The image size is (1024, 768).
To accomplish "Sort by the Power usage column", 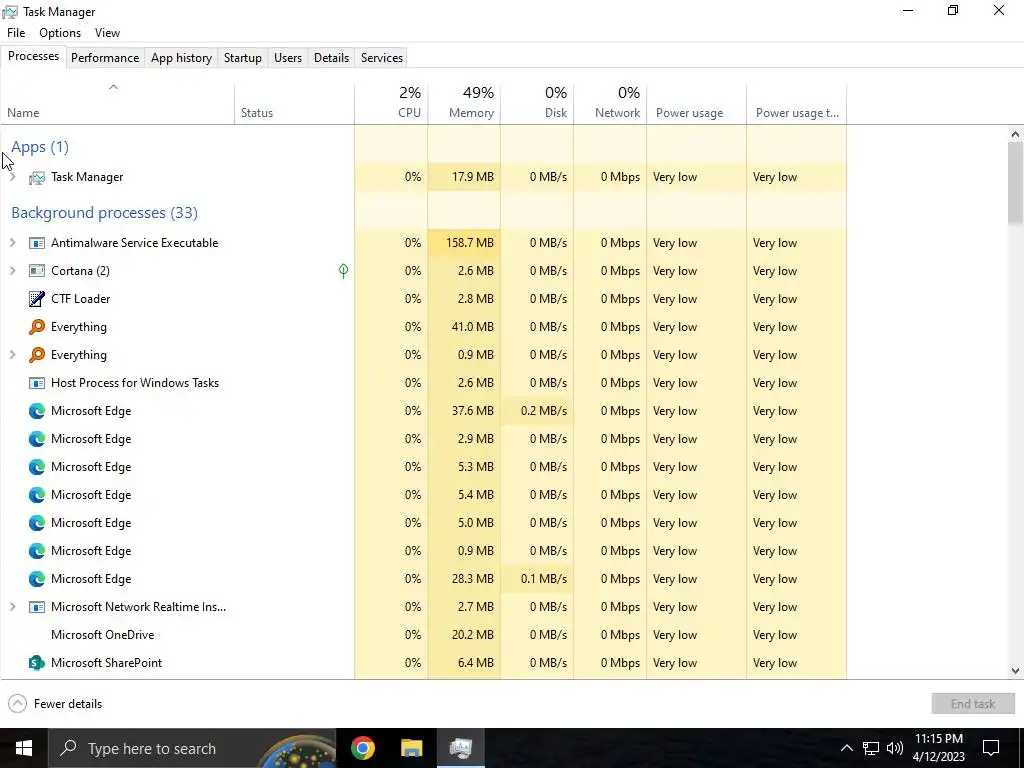I will (697, 104).
